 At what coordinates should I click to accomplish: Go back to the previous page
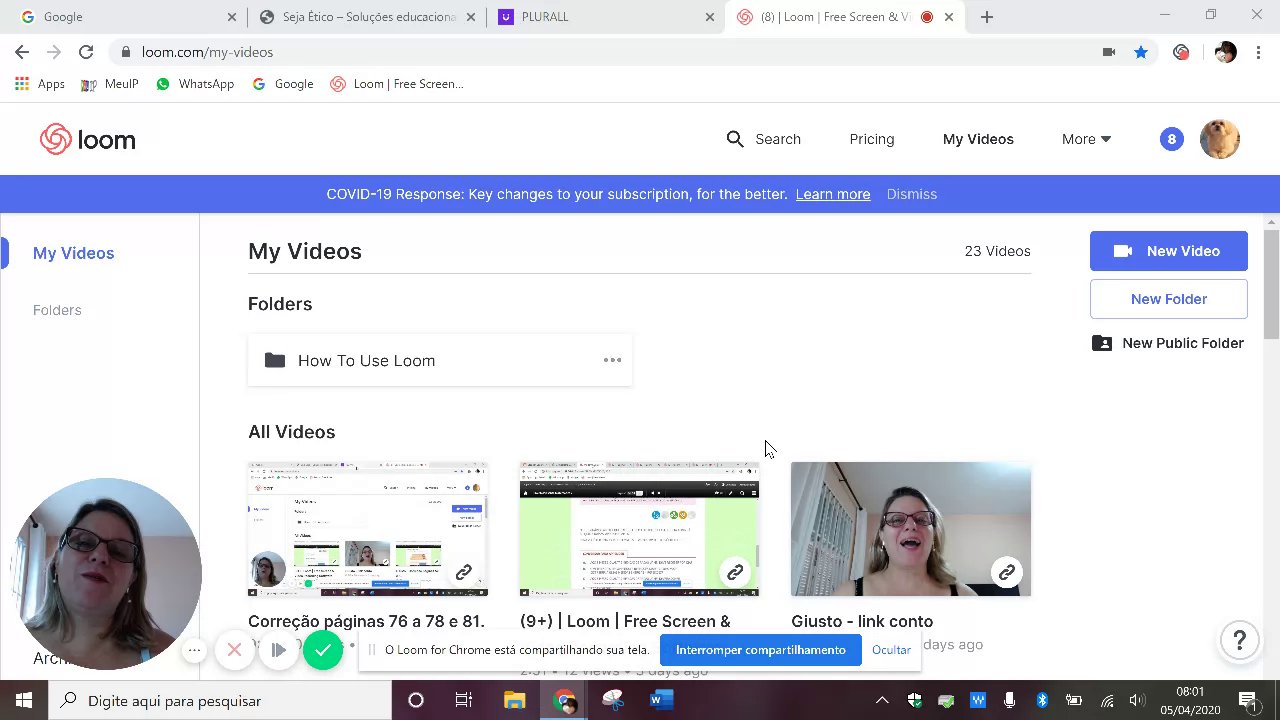[x=22, y=52]
